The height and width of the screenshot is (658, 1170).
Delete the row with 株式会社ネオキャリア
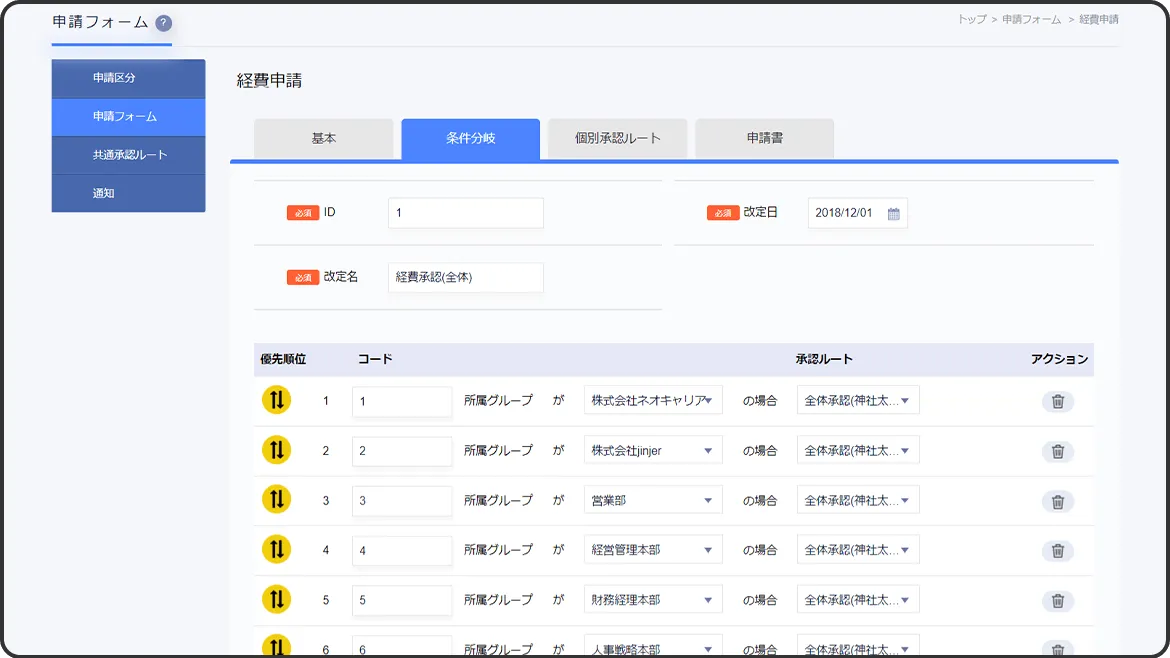click(x=1057, y=401)
